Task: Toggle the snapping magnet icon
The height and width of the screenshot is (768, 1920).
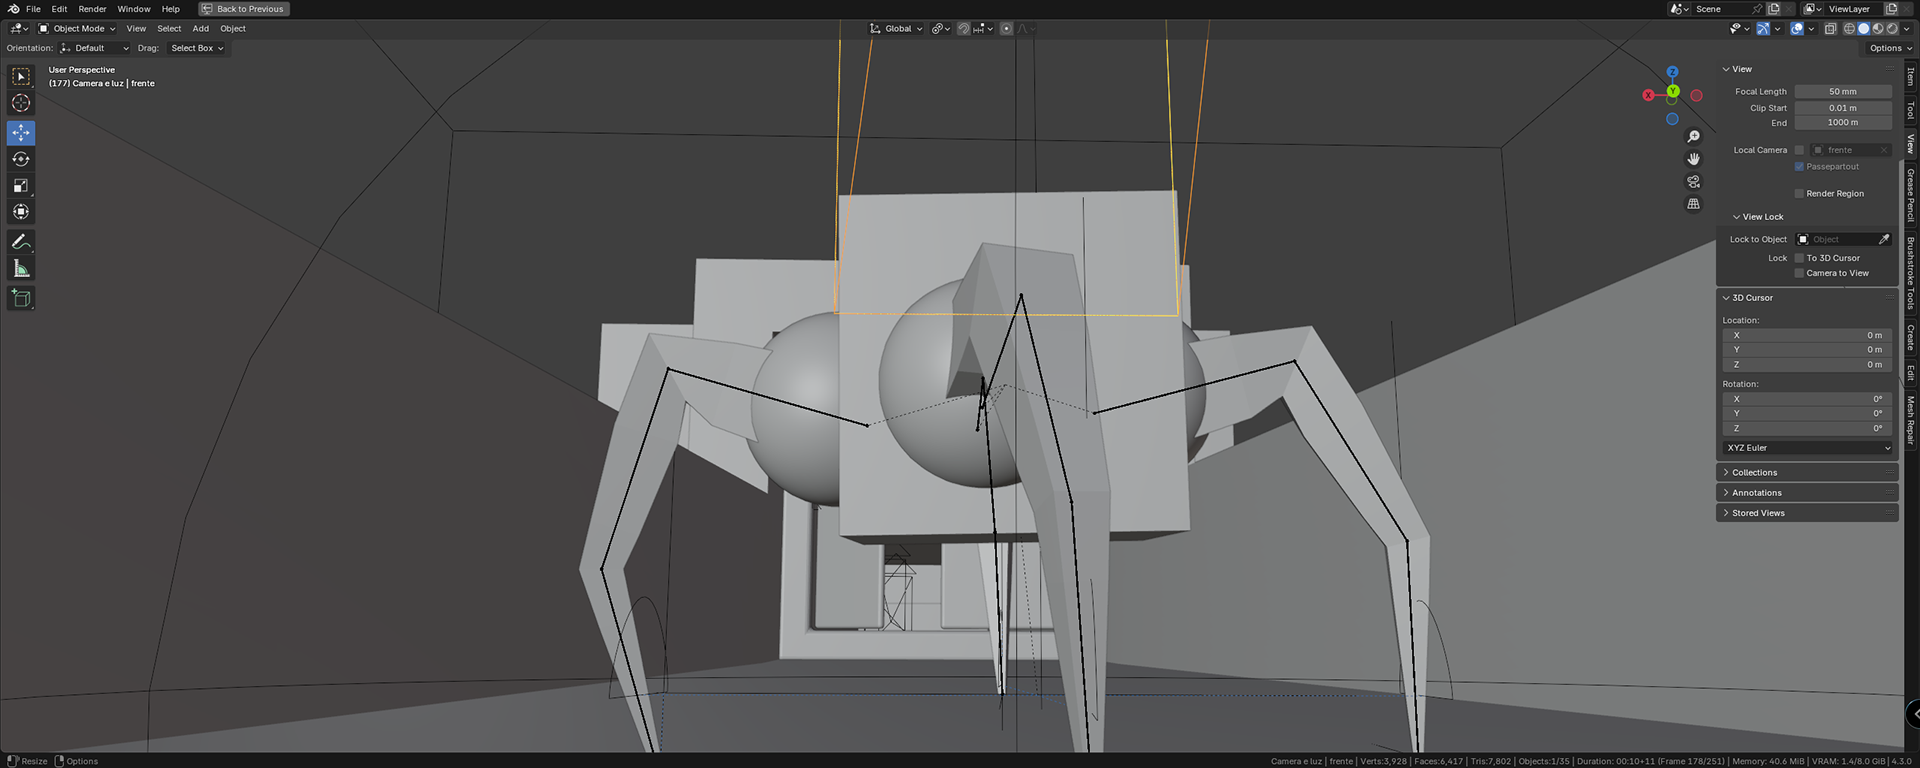Action: 963,29
